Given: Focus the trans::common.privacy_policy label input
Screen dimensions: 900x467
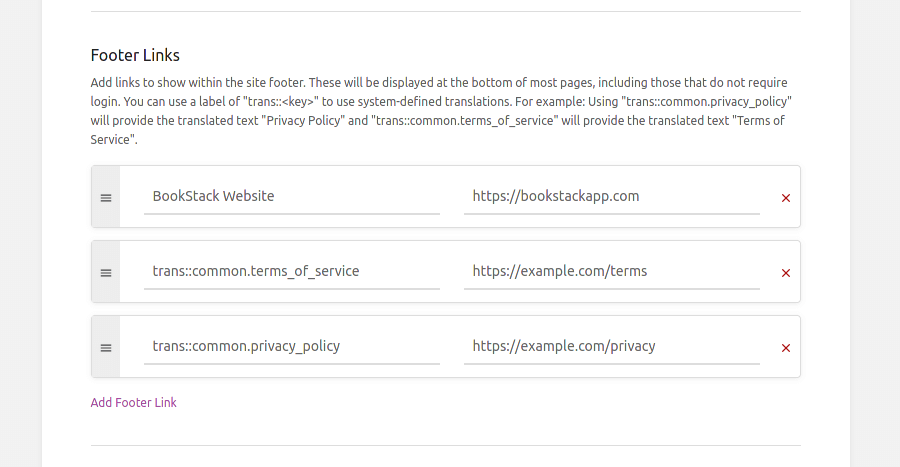Looking at the screenshot, I should [x=291, y=346].
